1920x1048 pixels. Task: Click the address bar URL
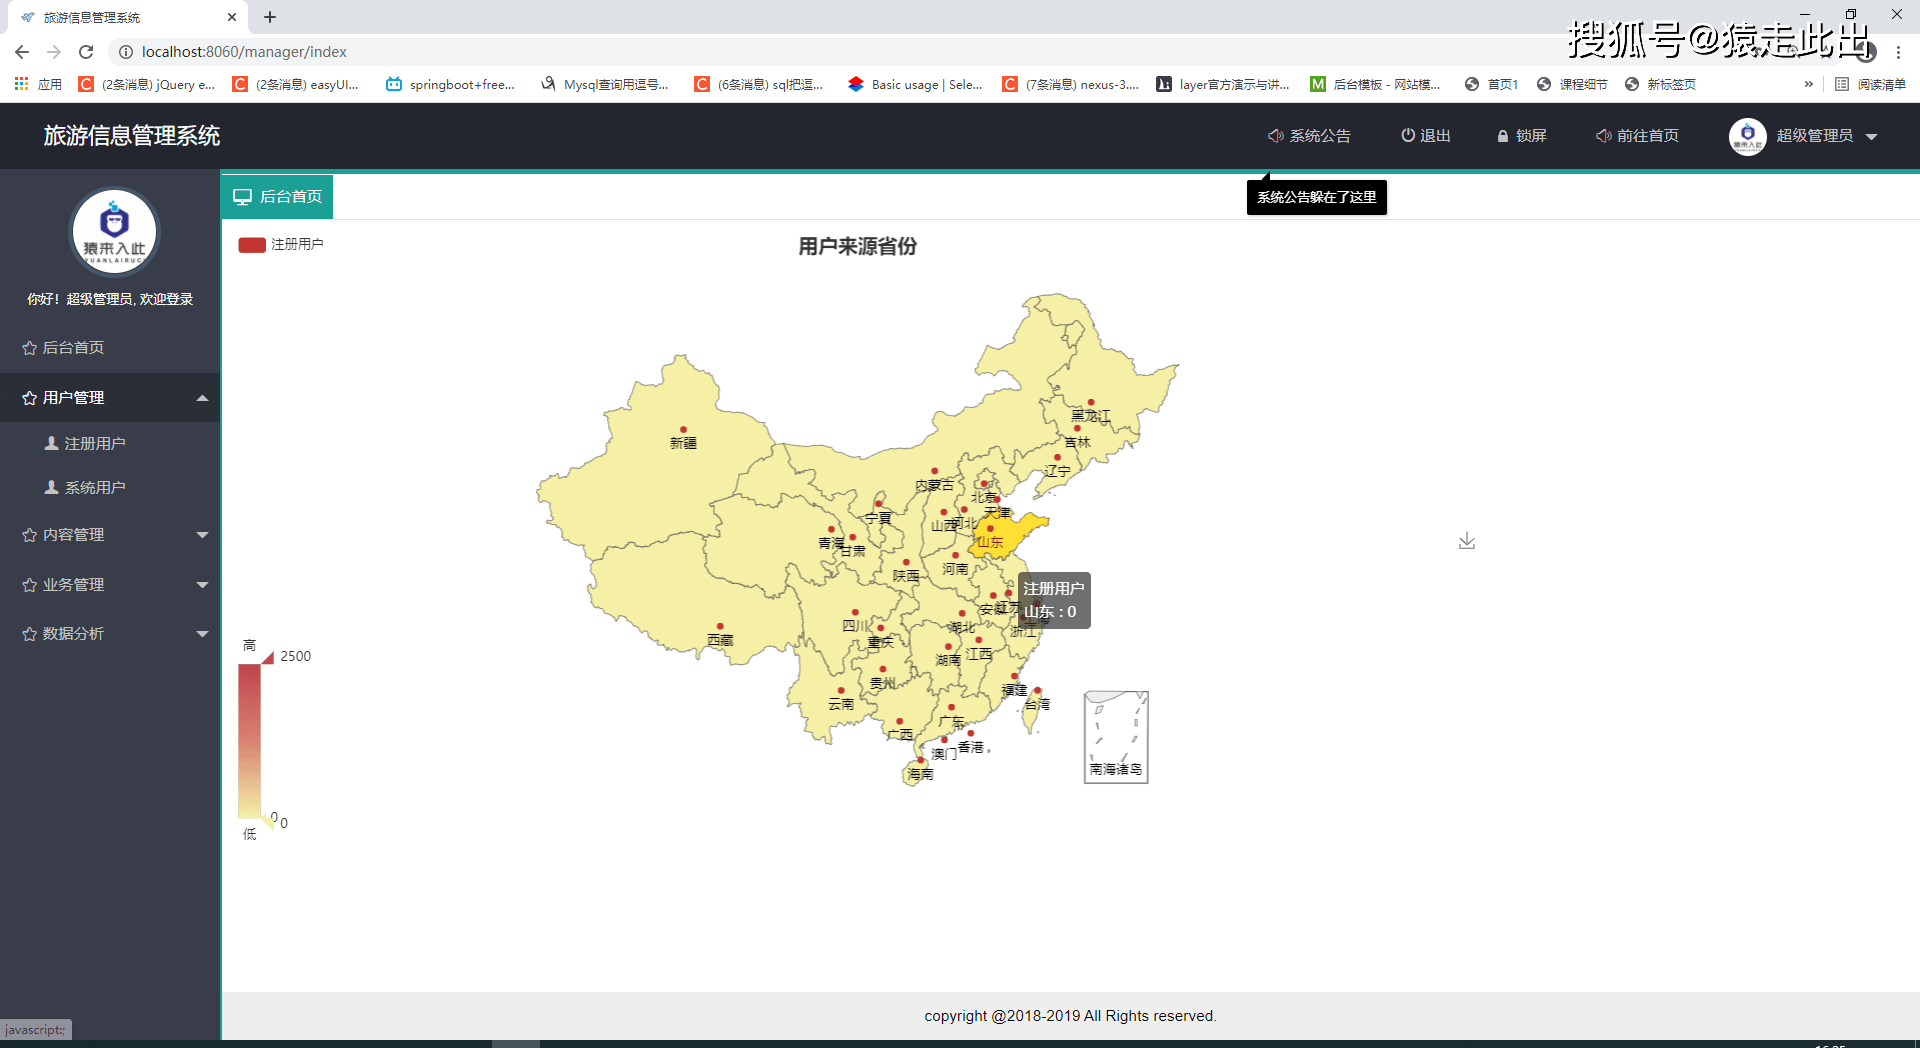244,52
